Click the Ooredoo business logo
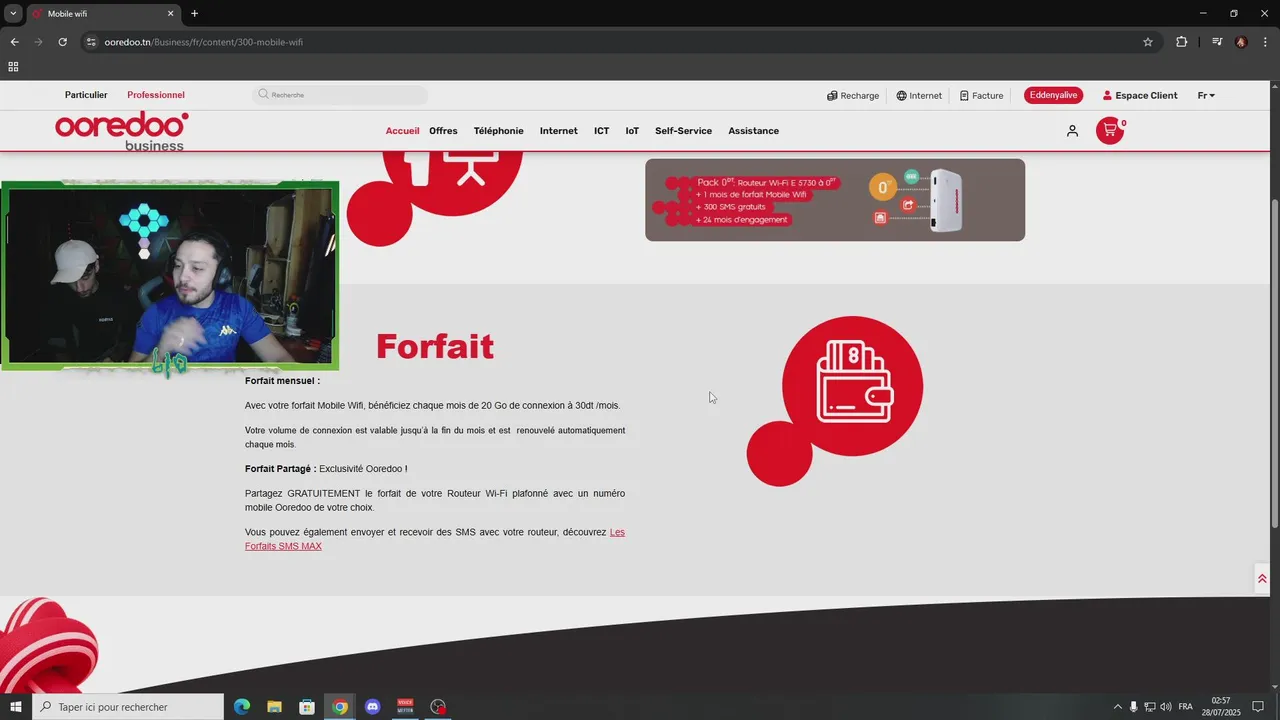The height and width of the screenshot is (720, 1280). click(x=122, y=131)
